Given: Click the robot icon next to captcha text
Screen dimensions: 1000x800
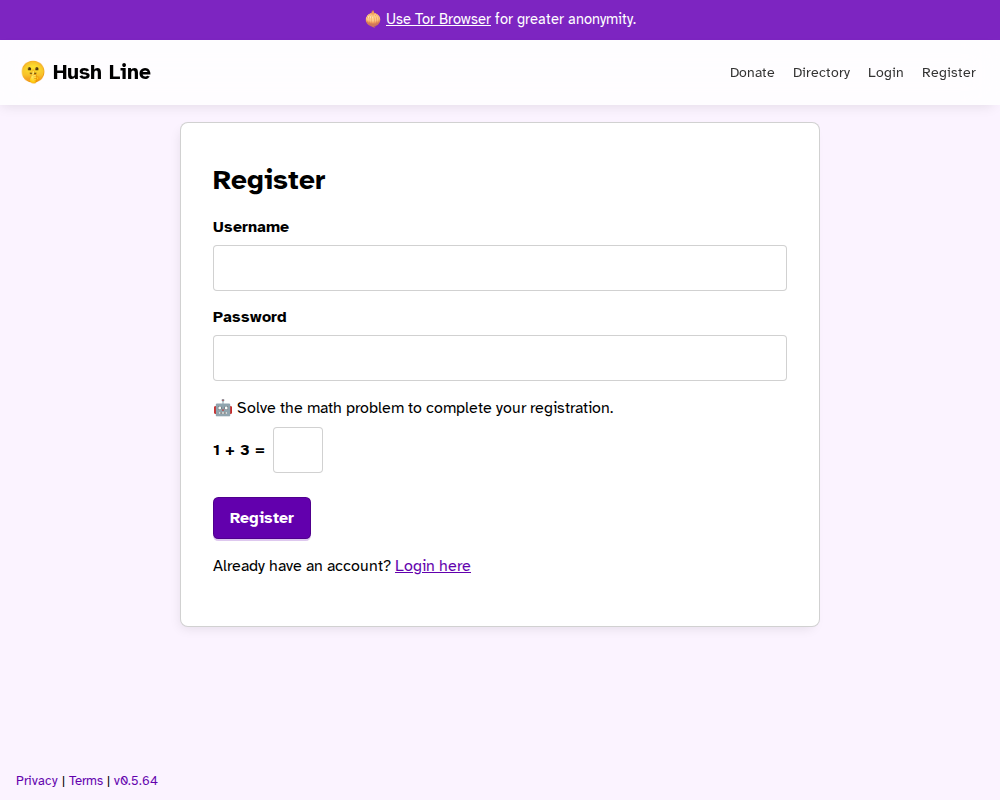Looking at the screenshot, I should click(221, 408).
